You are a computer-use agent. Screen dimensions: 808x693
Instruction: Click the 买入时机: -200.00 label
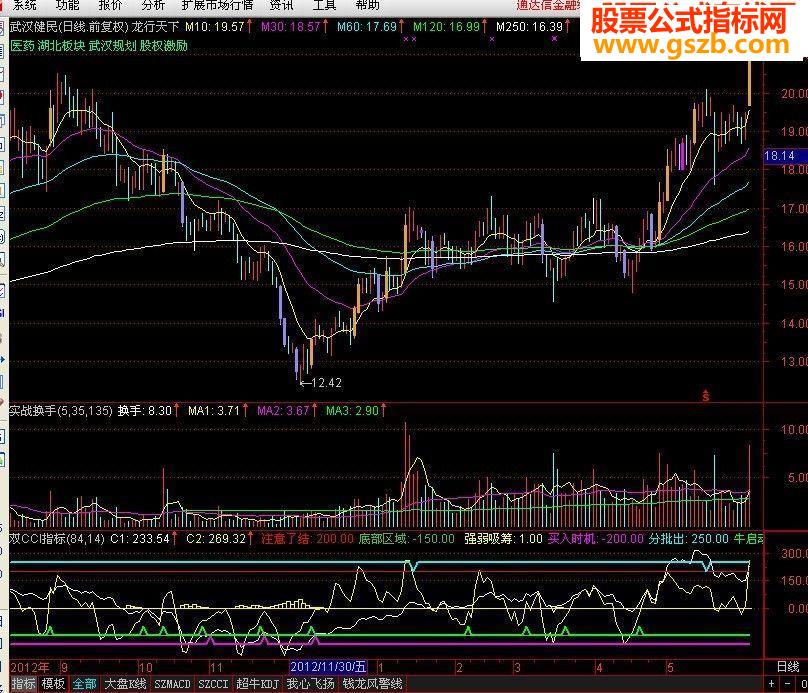(596, 538)
